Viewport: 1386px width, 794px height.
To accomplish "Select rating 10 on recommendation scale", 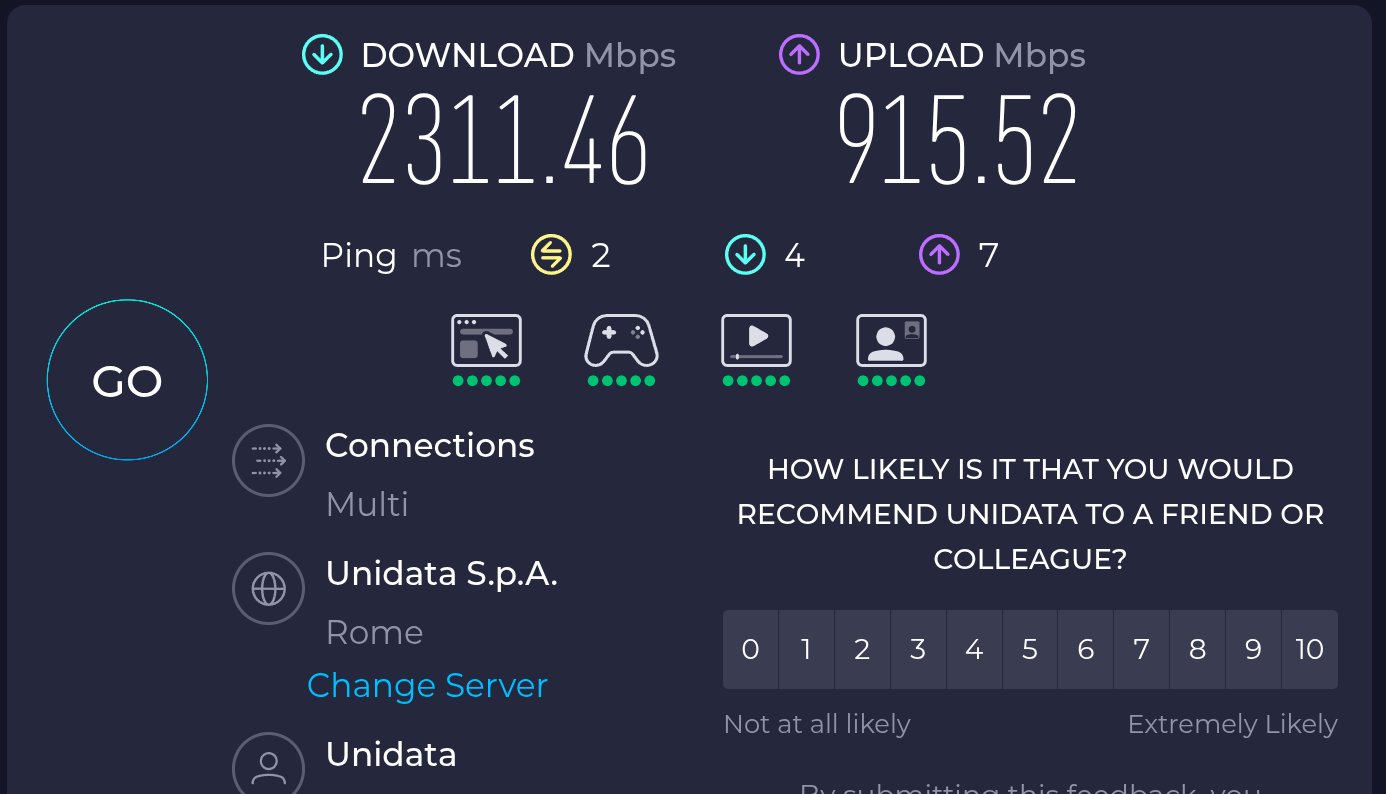I will (x=1309, y=650).
